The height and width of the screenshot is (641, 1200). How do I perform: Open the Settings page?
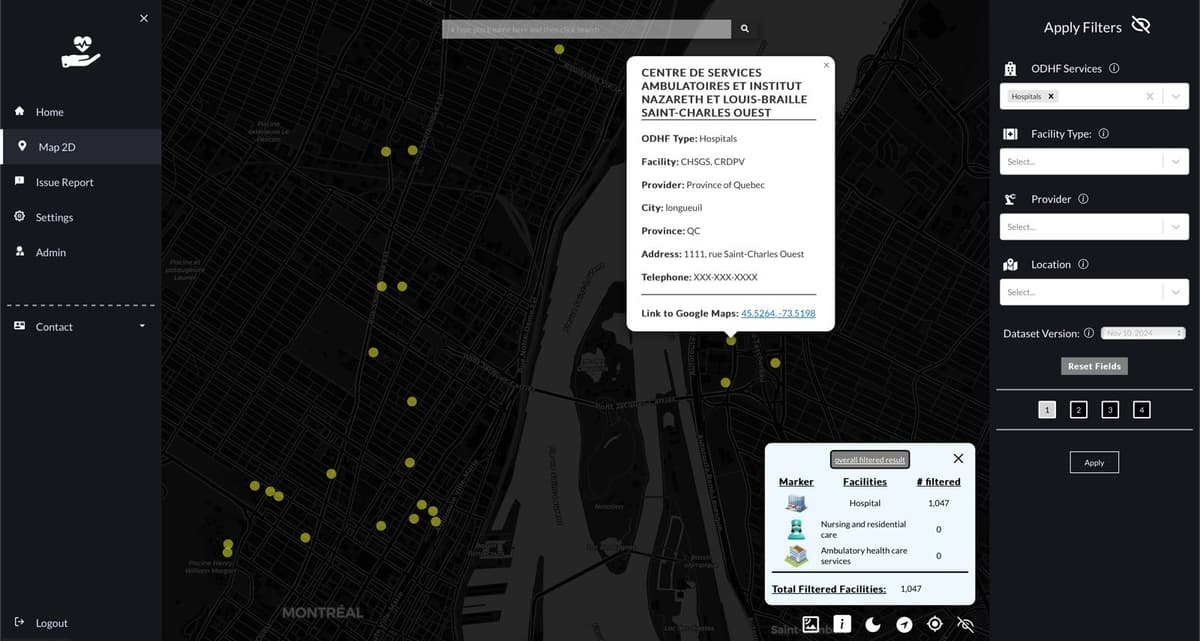point(54,217)
